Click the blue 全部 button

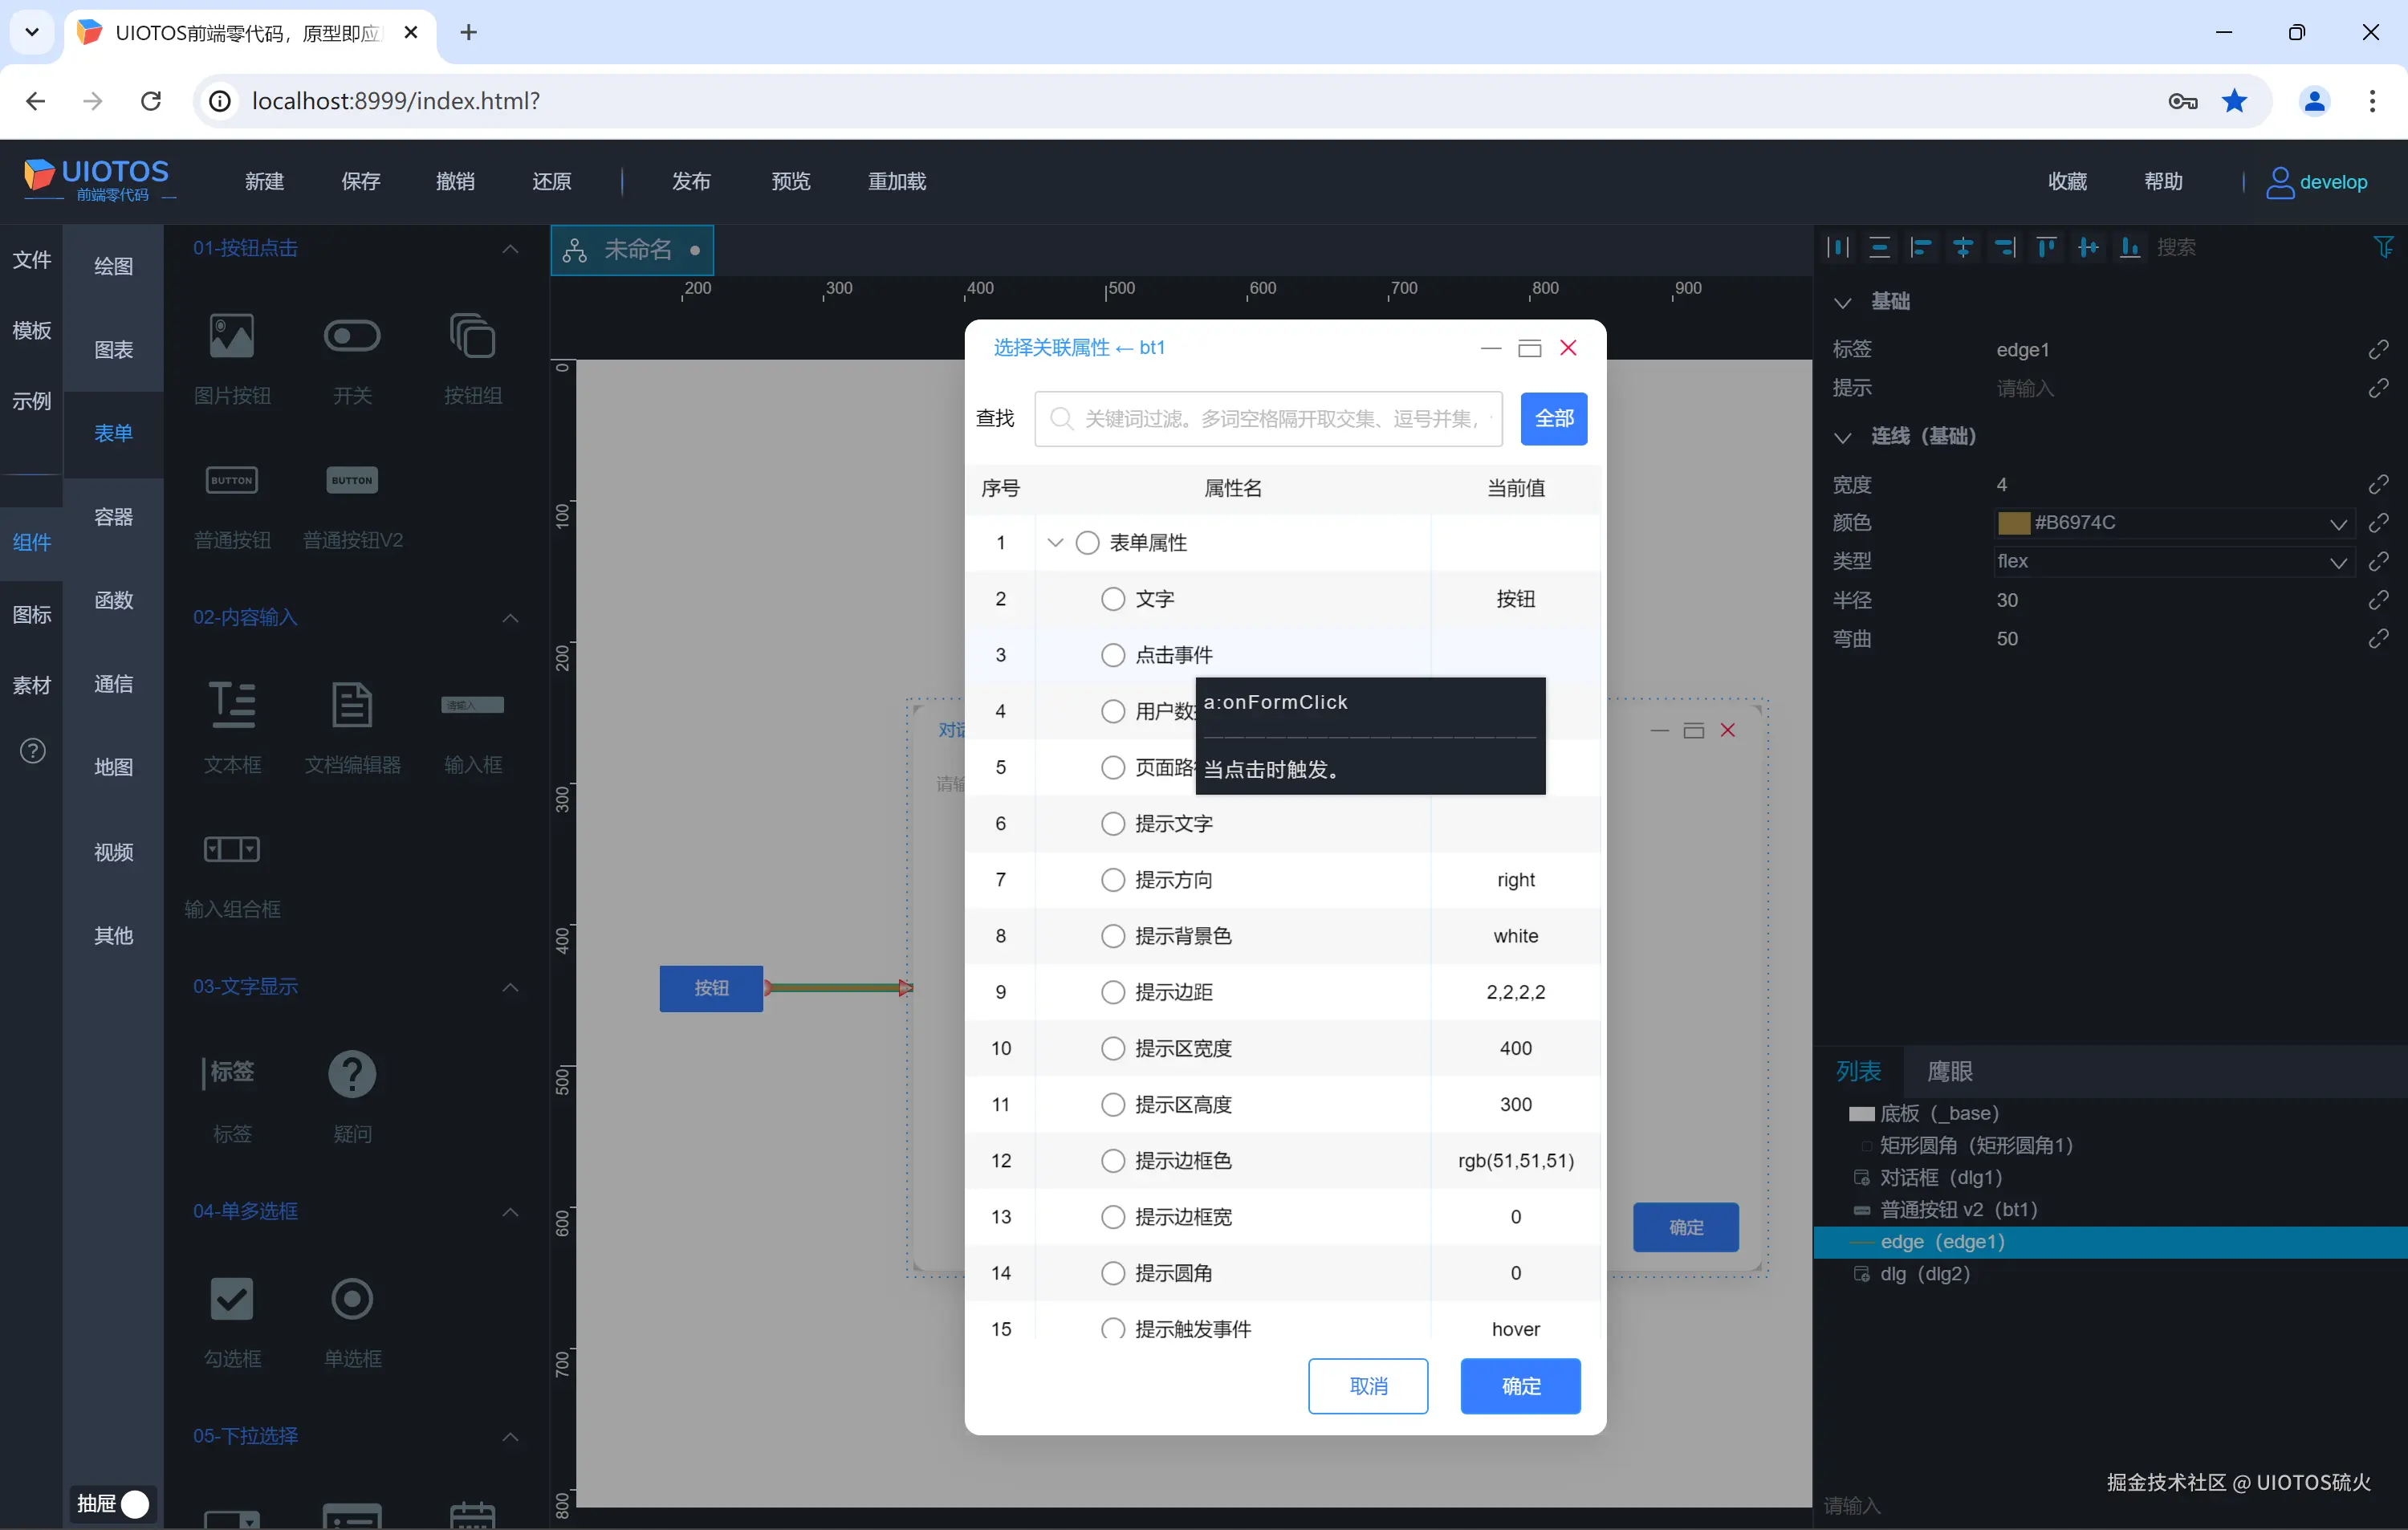pos(1553,419)
